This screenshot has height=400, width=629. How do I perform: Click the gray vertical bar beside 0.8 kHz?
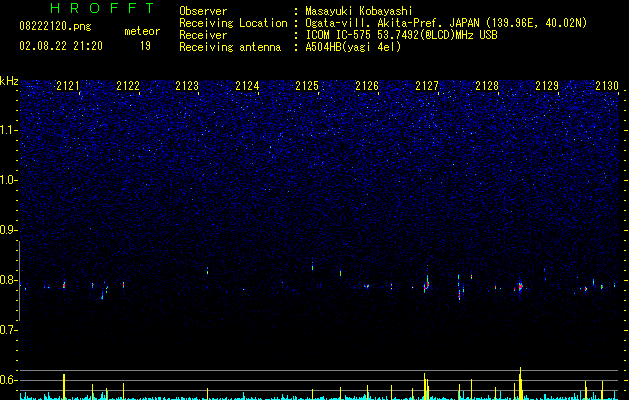(19, 281)
